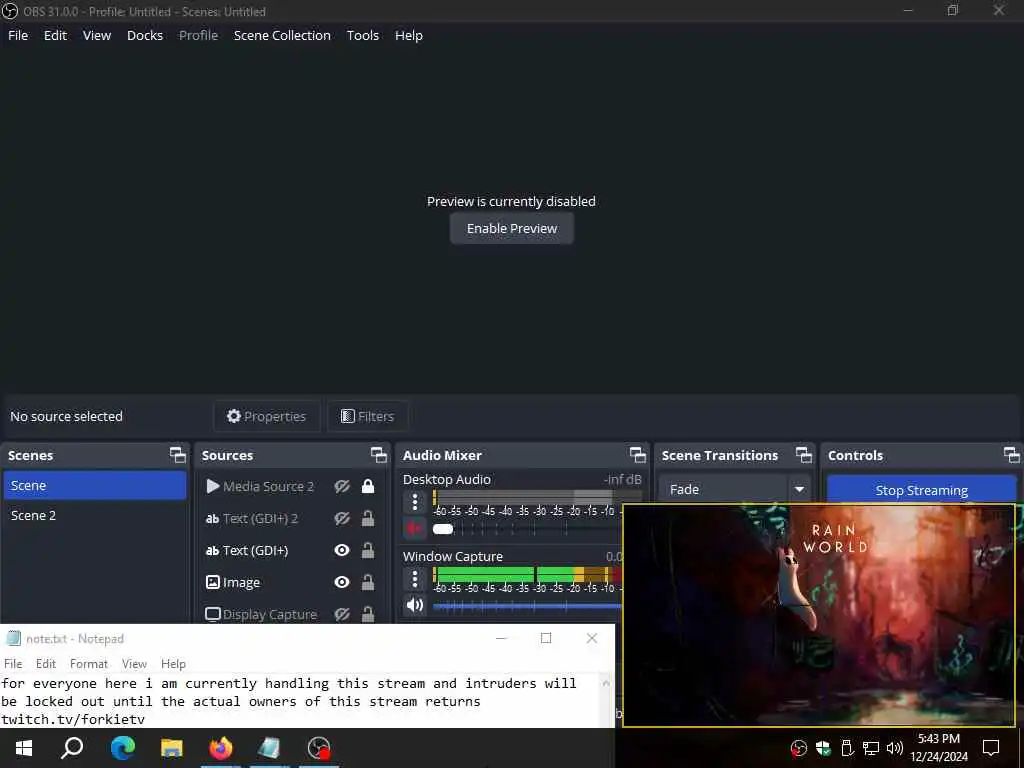The height and width of the screenshot is (768, 1024).
Task: Open Windows Start menu
Action: pos(24,748)
